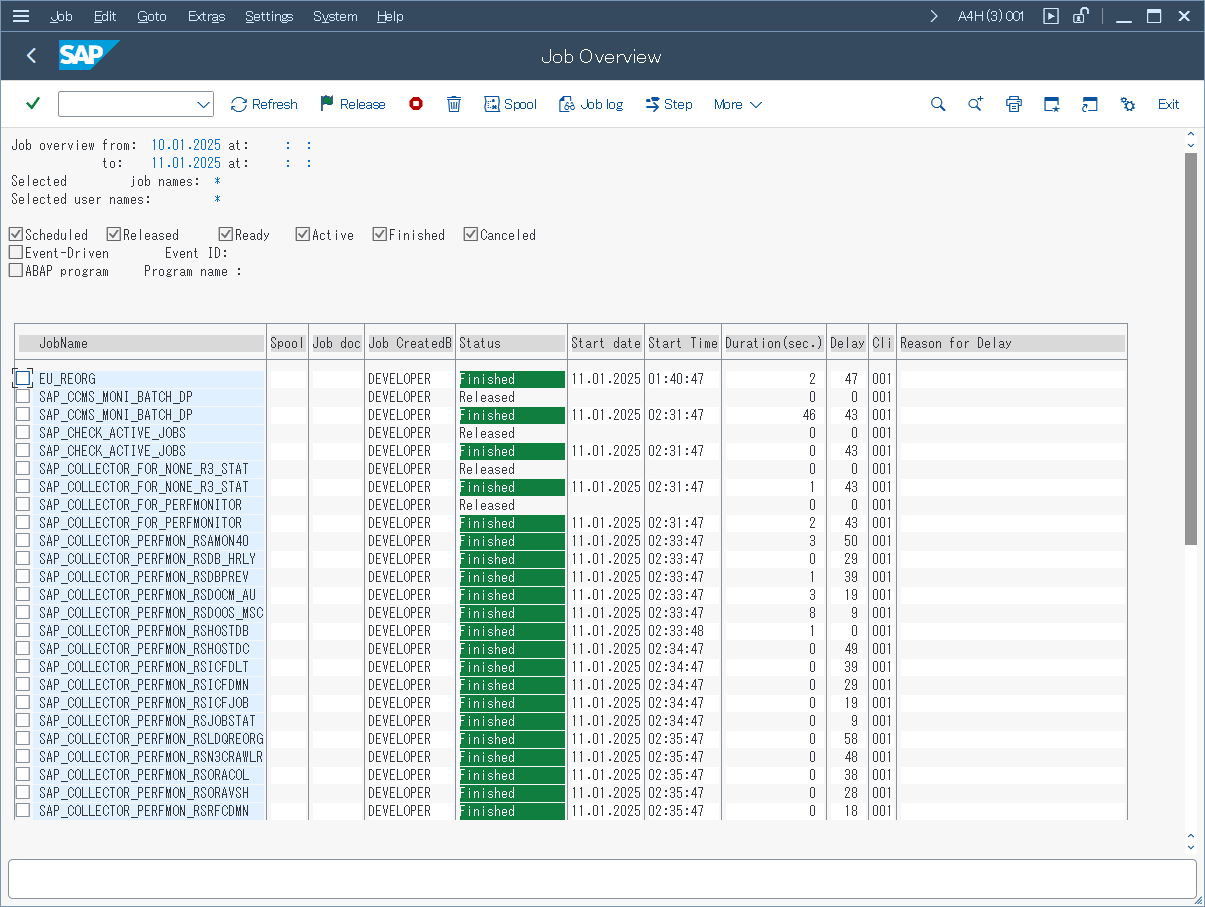This screenshot has width=1205, height=907.
Task: Go back using the left arrow icon
Action: [32, 56]
